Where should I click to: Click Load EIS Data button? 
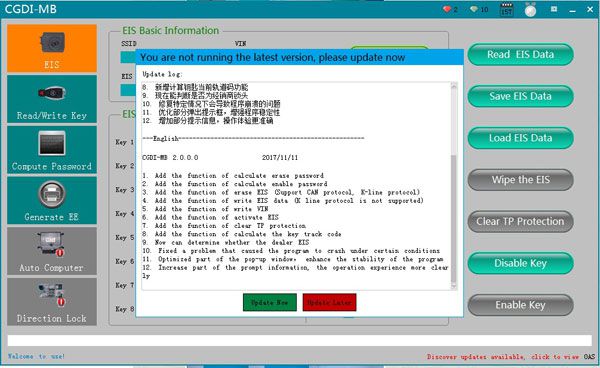[520, 138]
